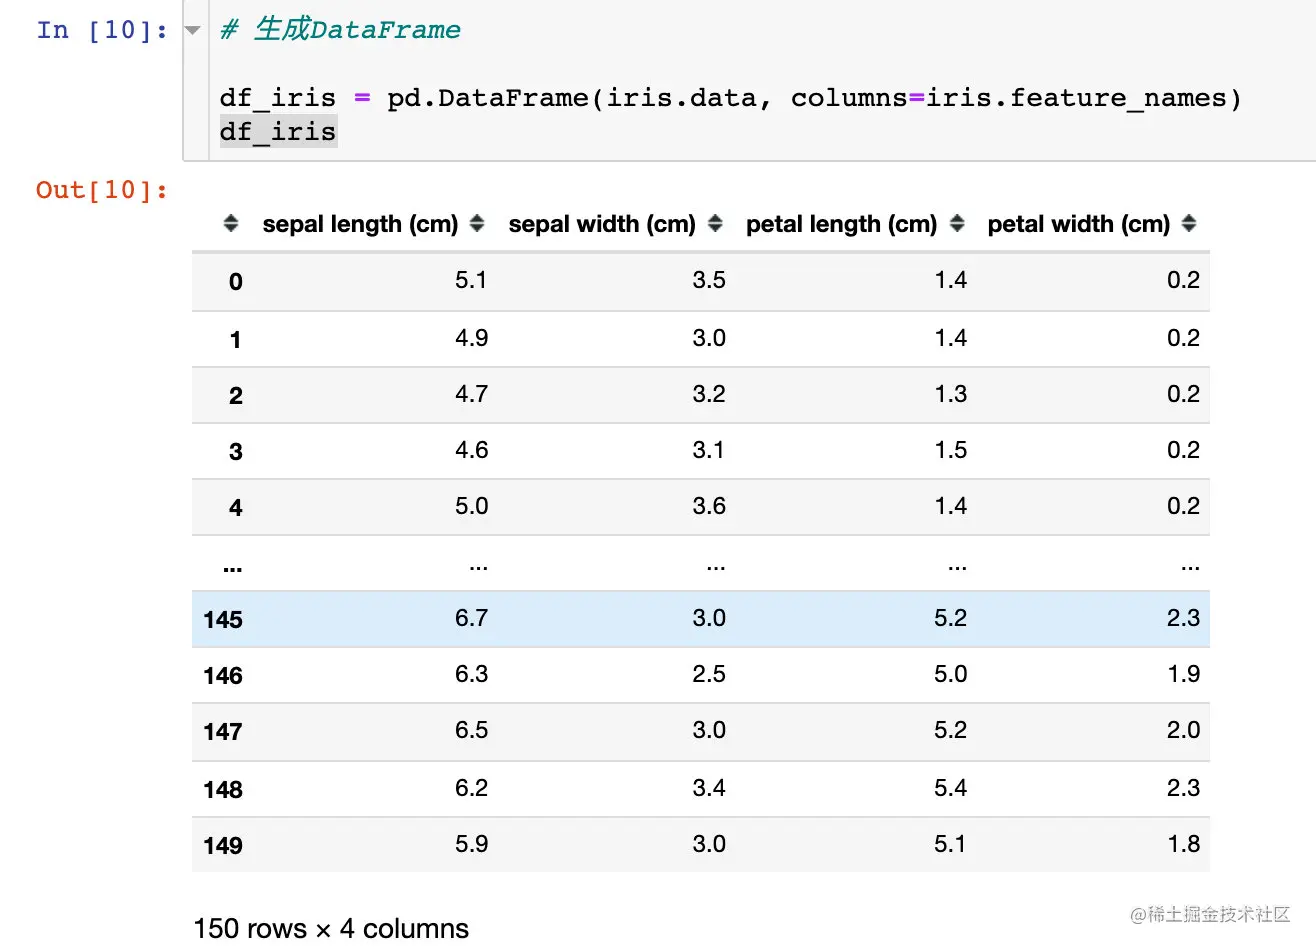
Task: Click sepal width value 3.2 in row 2
Action: pyautogui.click(x=709, y=394)
